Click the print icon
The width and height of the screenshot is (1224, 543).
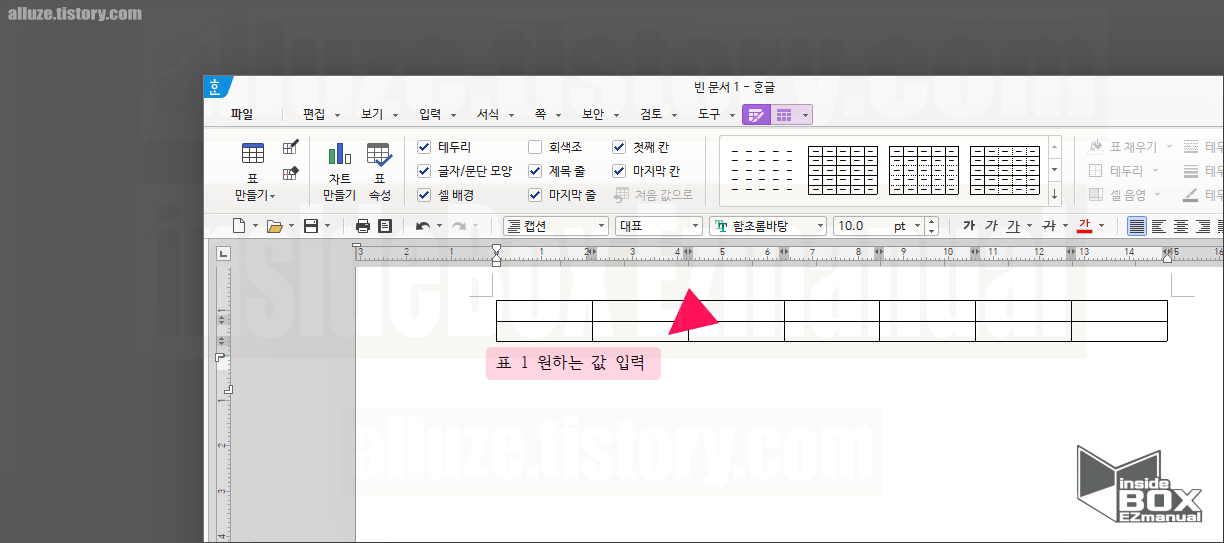coord(363,226)
